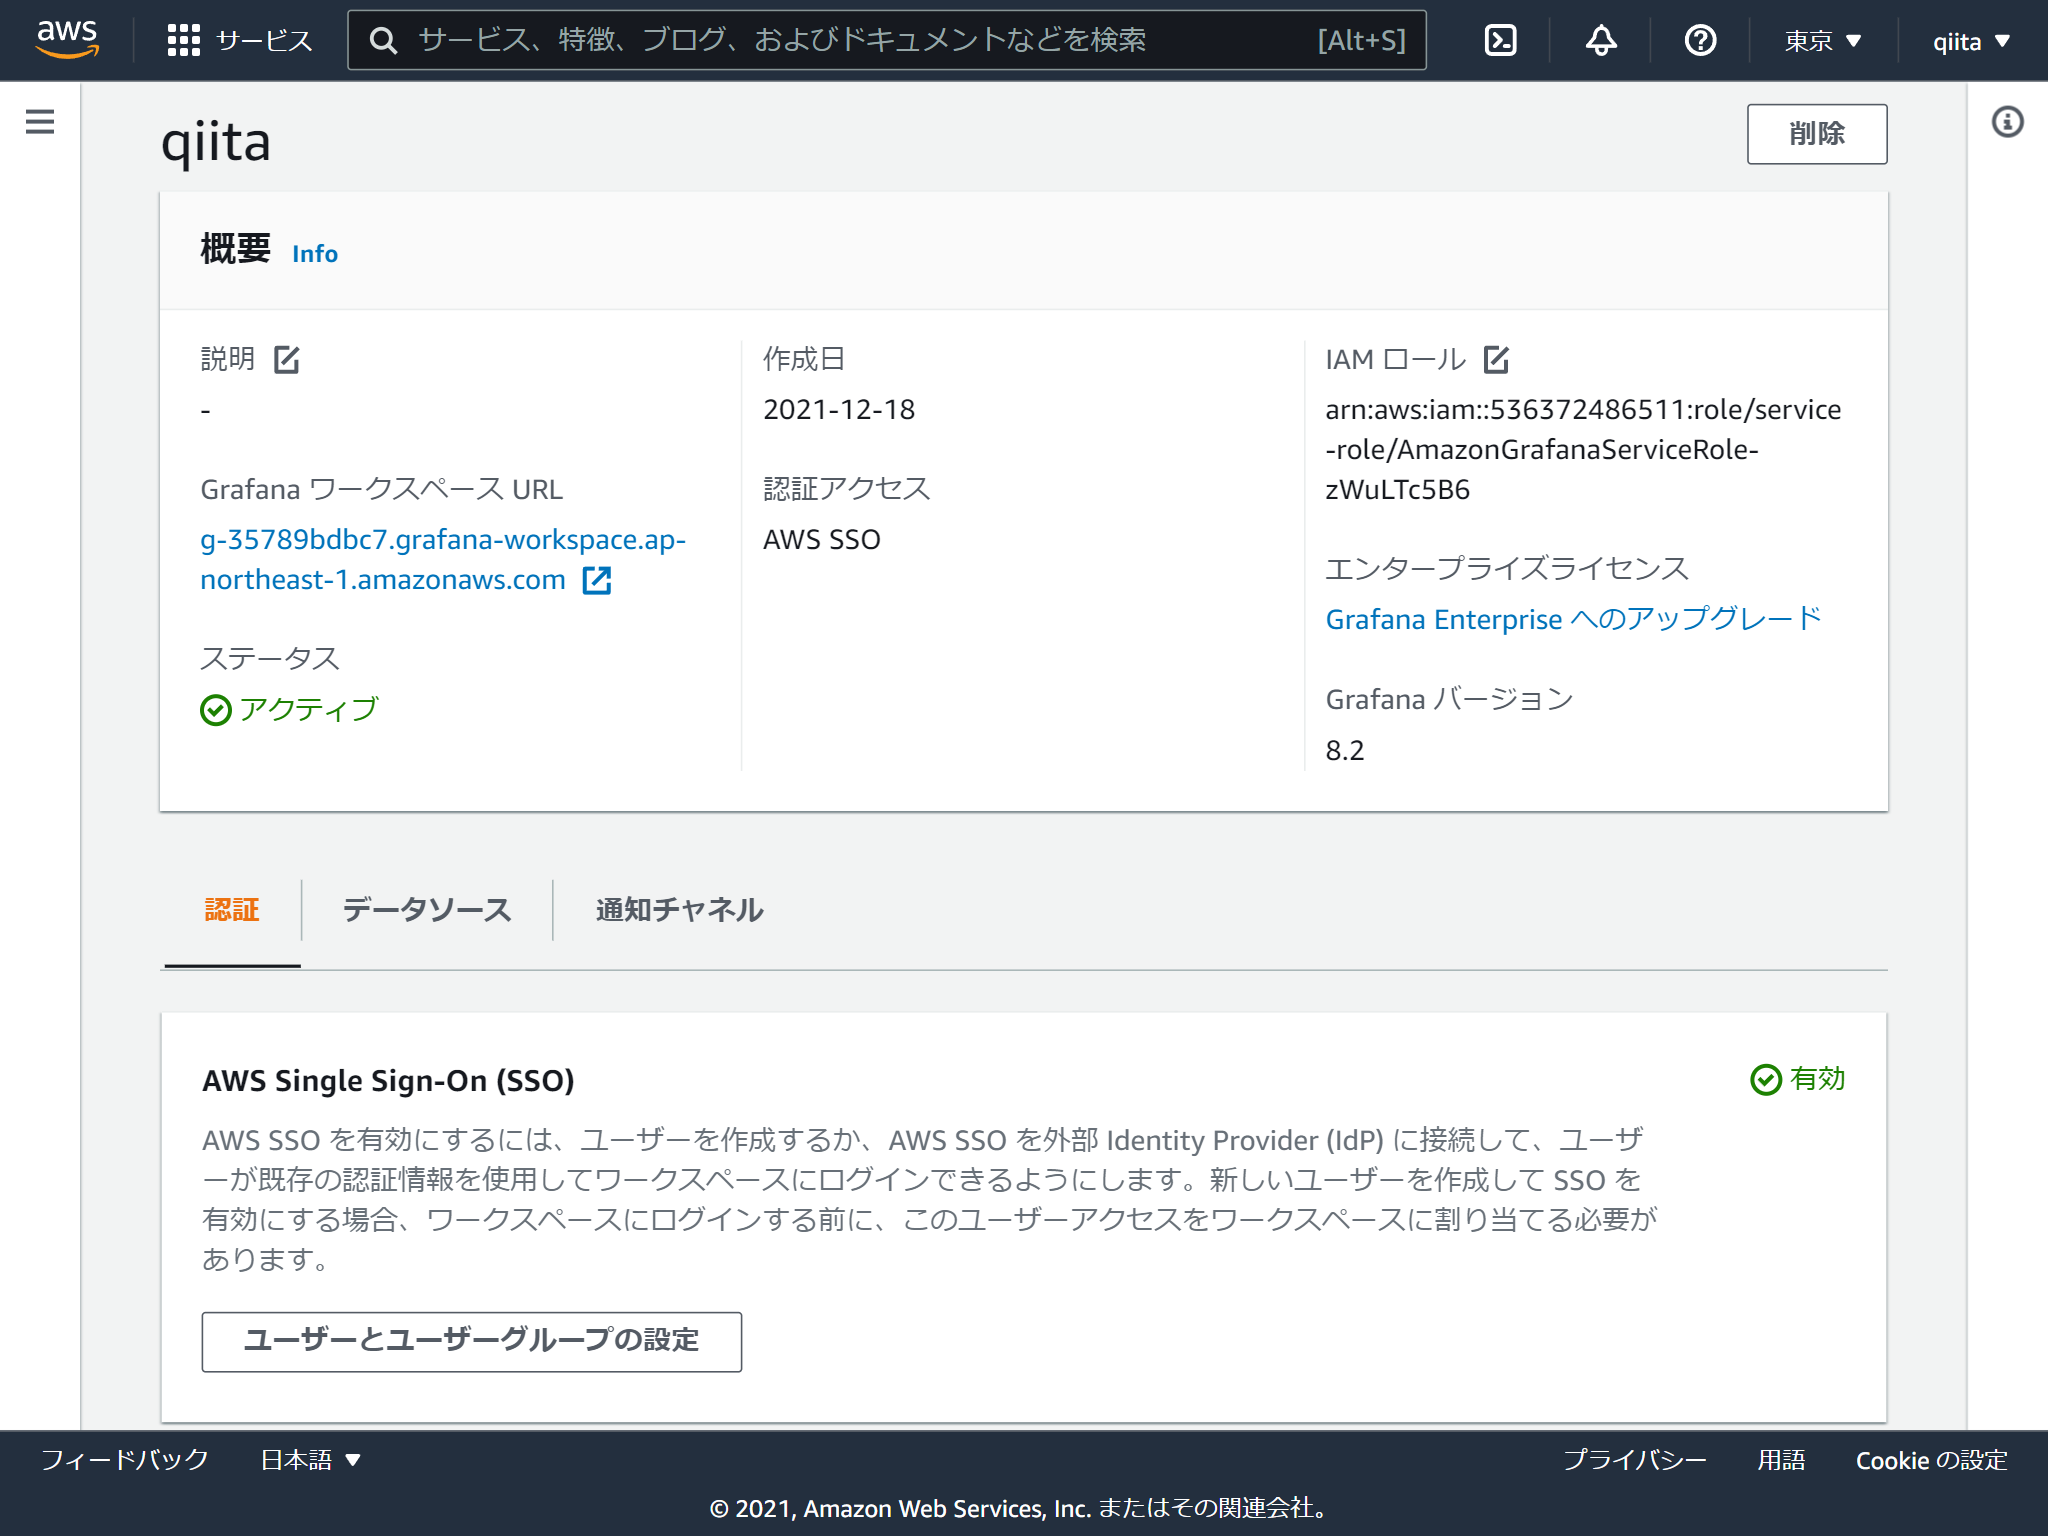The width and height of the screenshot is (2048, 1536).
Task: Open the Grafana workspace URL external link icon
Action: click(597, 579)
